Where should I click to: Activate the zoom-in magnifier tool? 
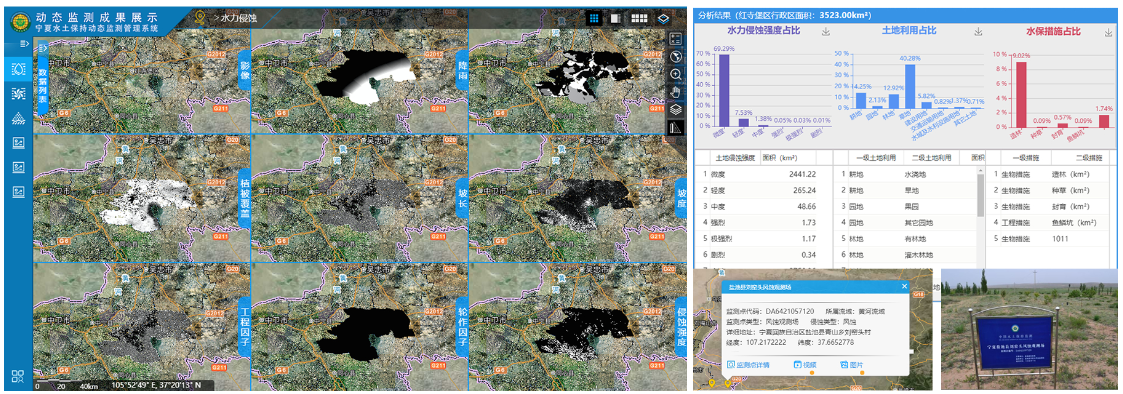coord(676,75)
